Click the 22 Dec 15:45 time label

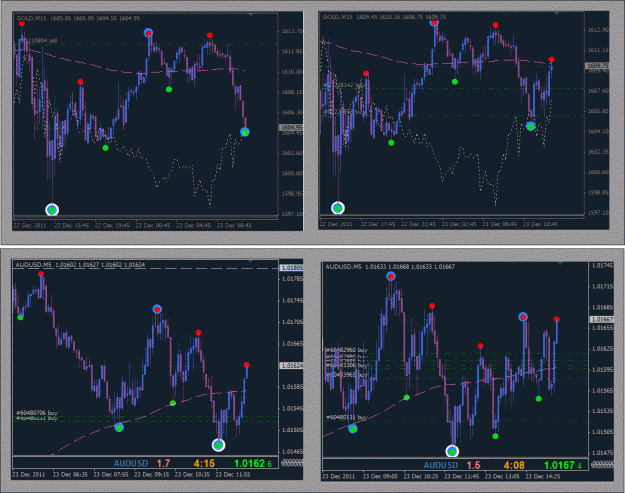(71, 226)
